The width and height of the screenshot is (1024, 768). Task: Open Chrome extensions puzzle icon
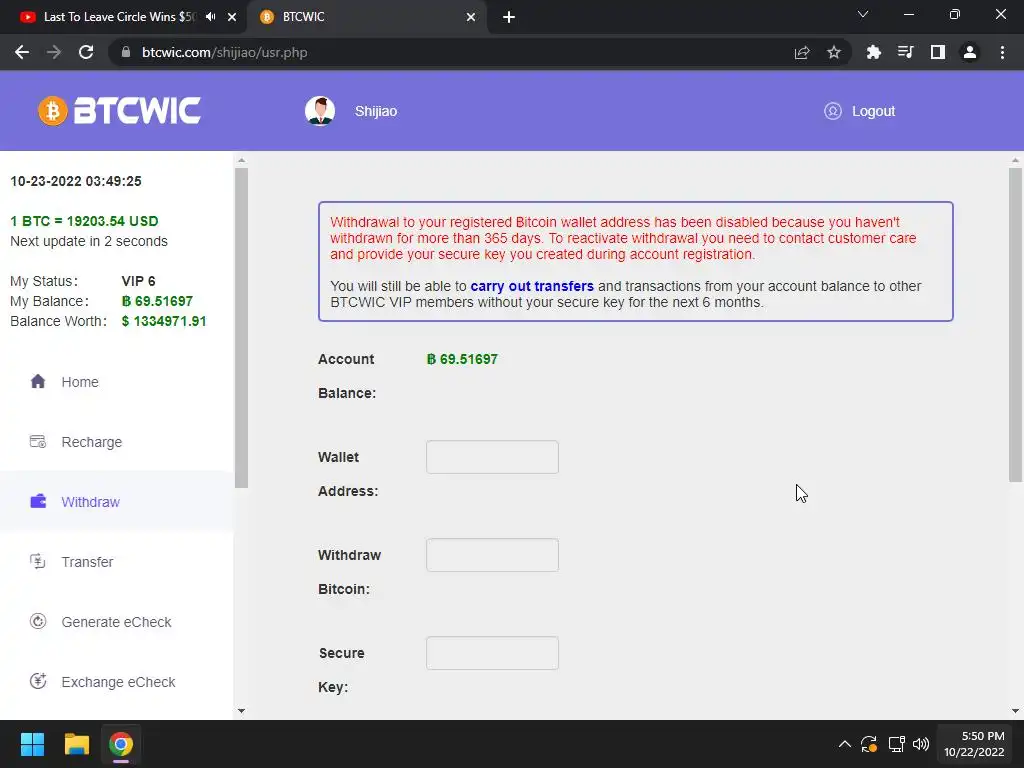point(873,52)
